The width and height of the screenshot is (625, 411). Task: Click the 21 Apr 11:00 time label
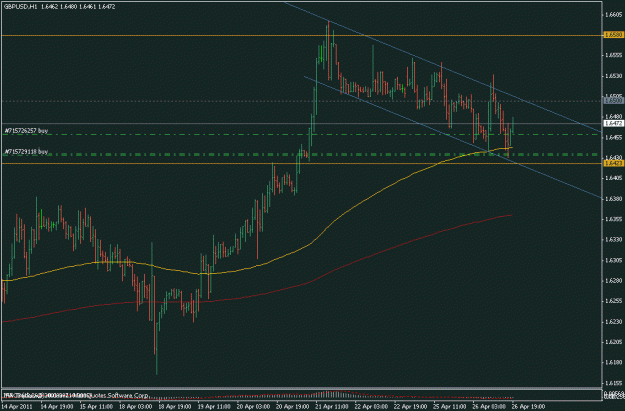coord(332,407)
